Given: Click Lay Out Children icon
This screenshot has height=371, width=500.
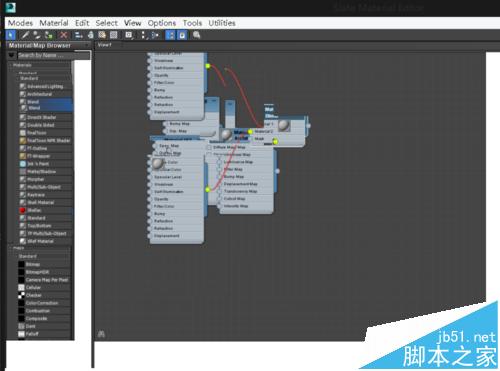Looking at the screenshot, I should pos(155,35).
